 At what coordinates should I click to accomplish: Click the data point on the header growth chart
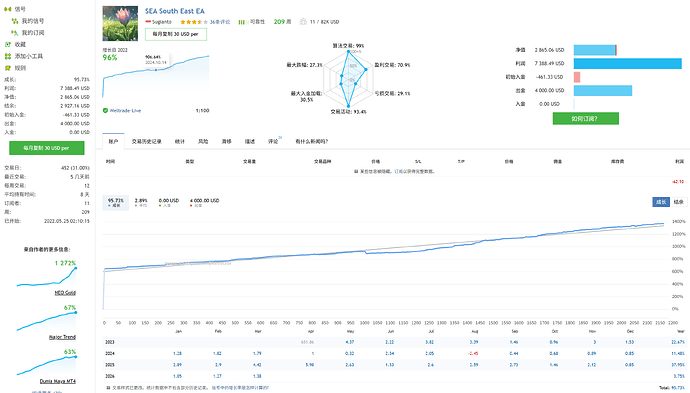(156, 70)
